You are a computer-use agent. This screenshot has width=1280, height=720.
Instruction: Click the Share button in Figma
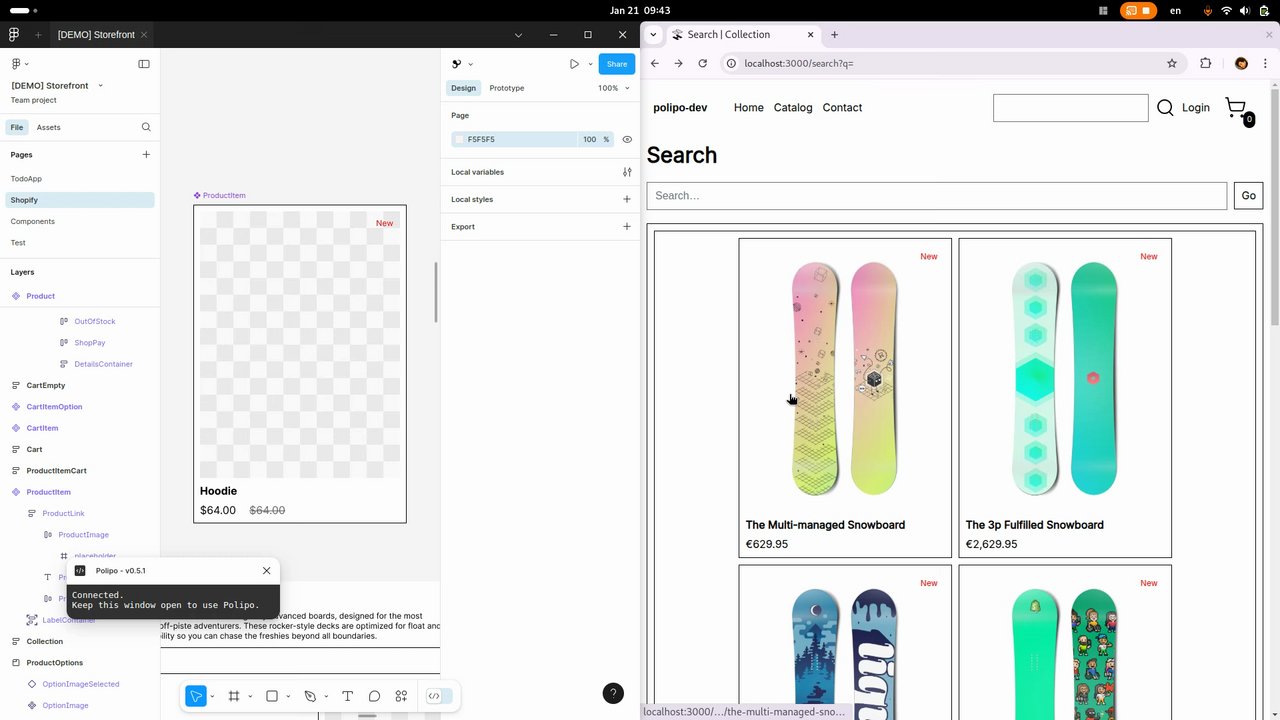617,64
